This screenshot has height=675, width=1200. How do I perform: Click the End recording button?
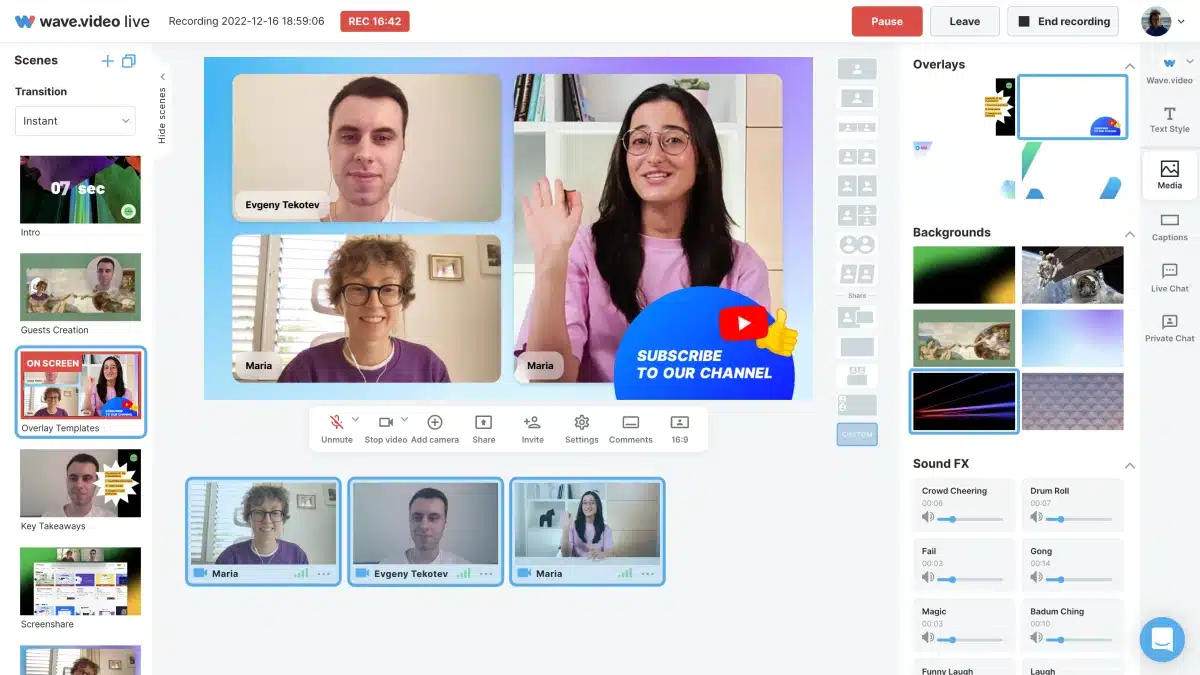click(x=1063, y=21)
